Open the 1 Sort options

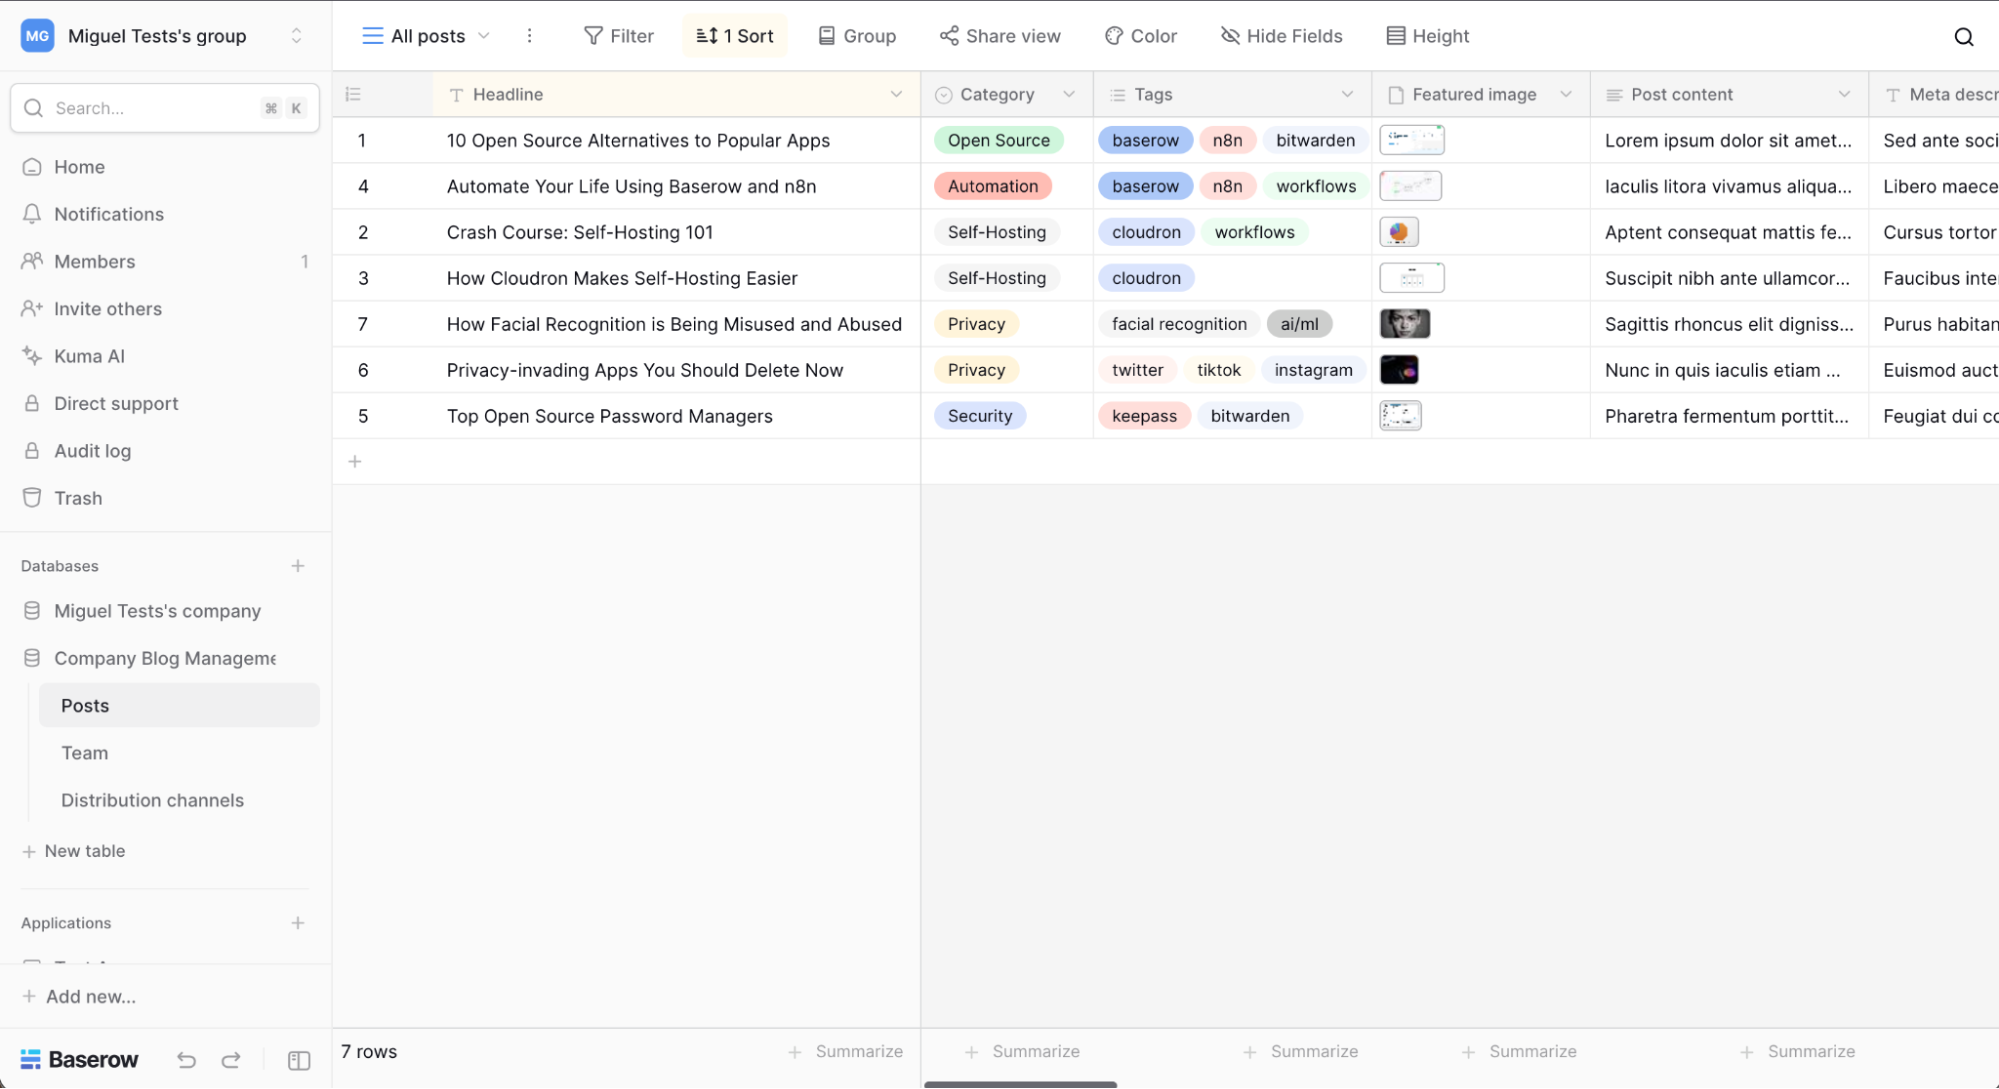coord(735,36)
